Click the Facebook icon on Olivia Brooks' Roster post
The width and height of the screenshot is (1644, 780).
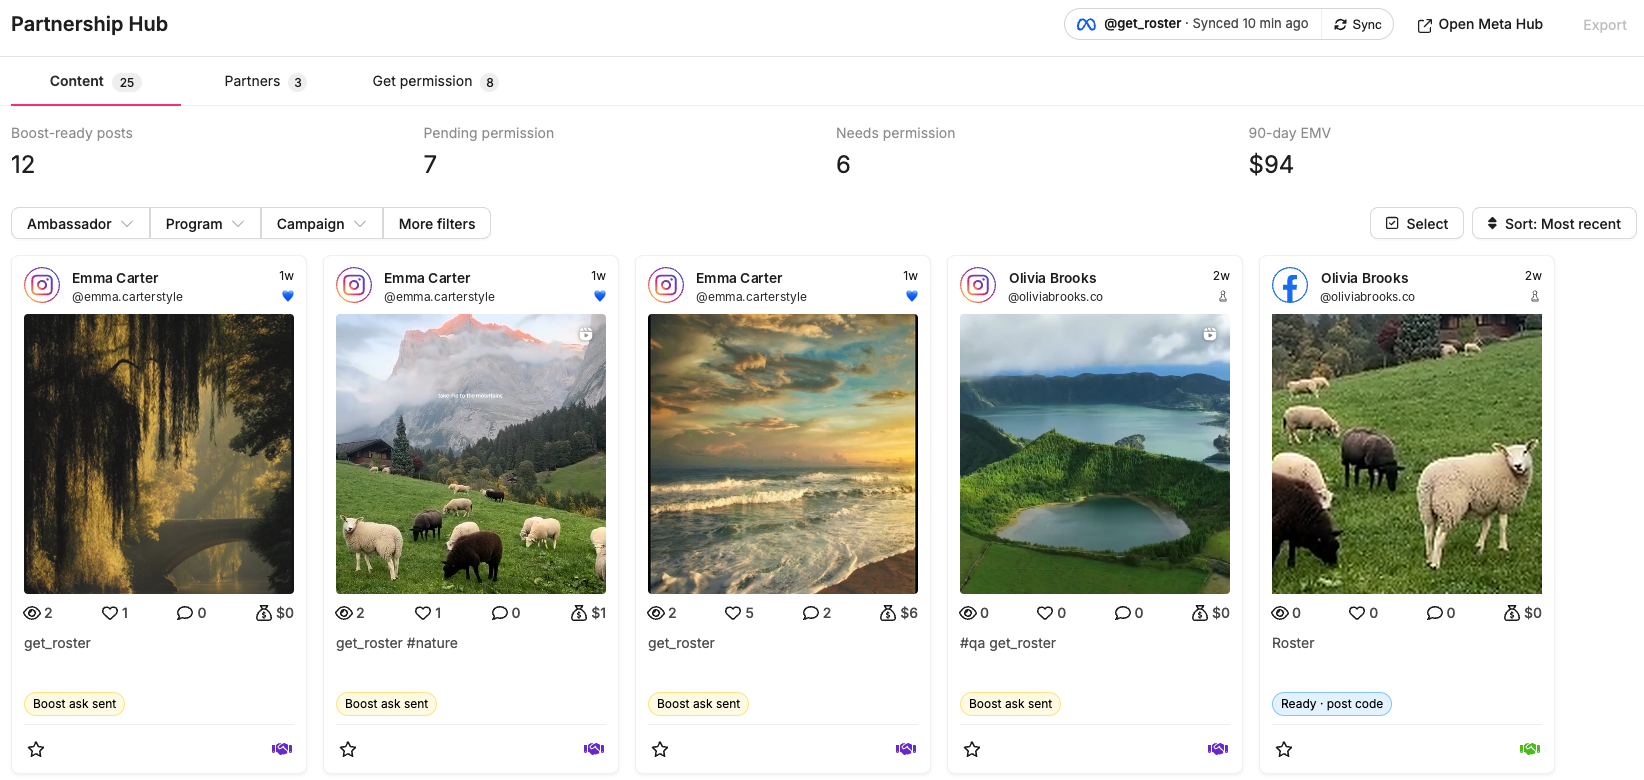point(1290,285)
